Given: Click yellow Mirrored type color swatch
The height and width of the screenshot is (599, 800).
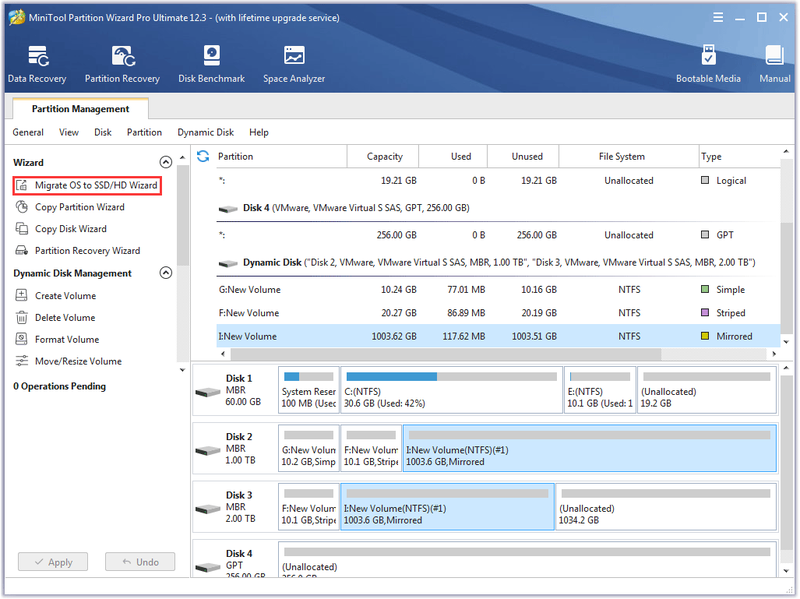Looking at the screenshot, I should pyautogui.click(x=705, y=336).
